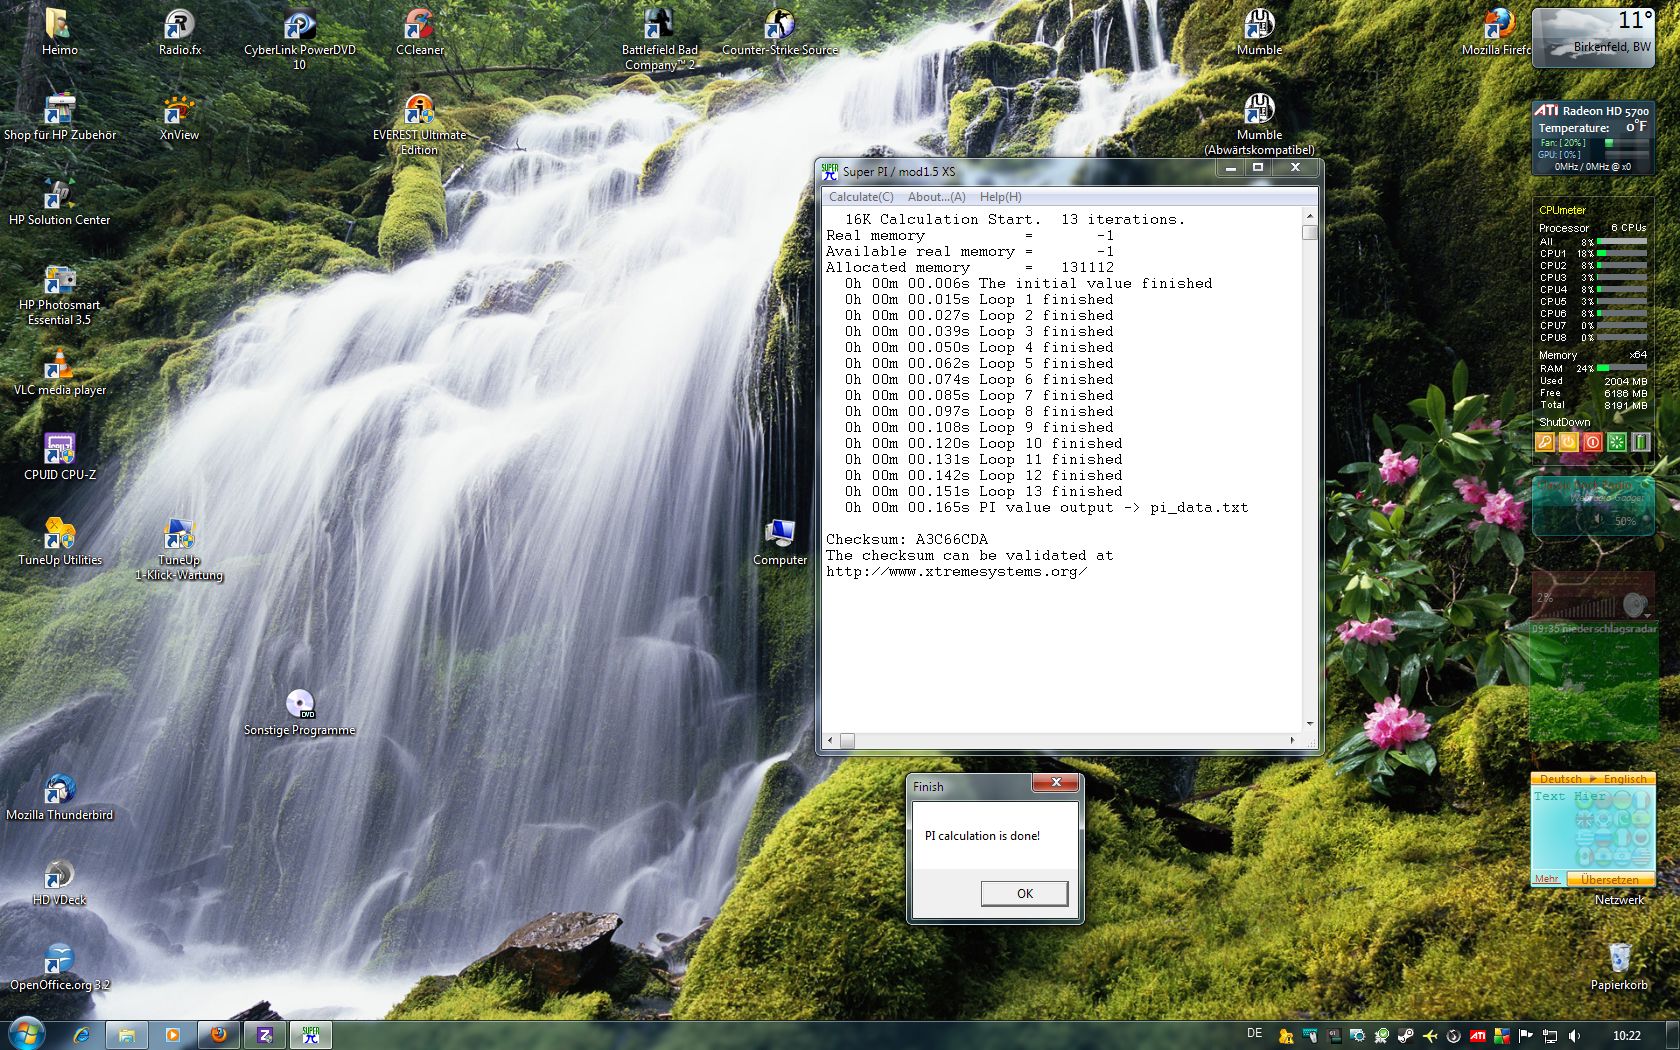This screenshot has width=1680, height=1050.
Task: Click the green button in ShutDown row
Action: [1616, 442]
